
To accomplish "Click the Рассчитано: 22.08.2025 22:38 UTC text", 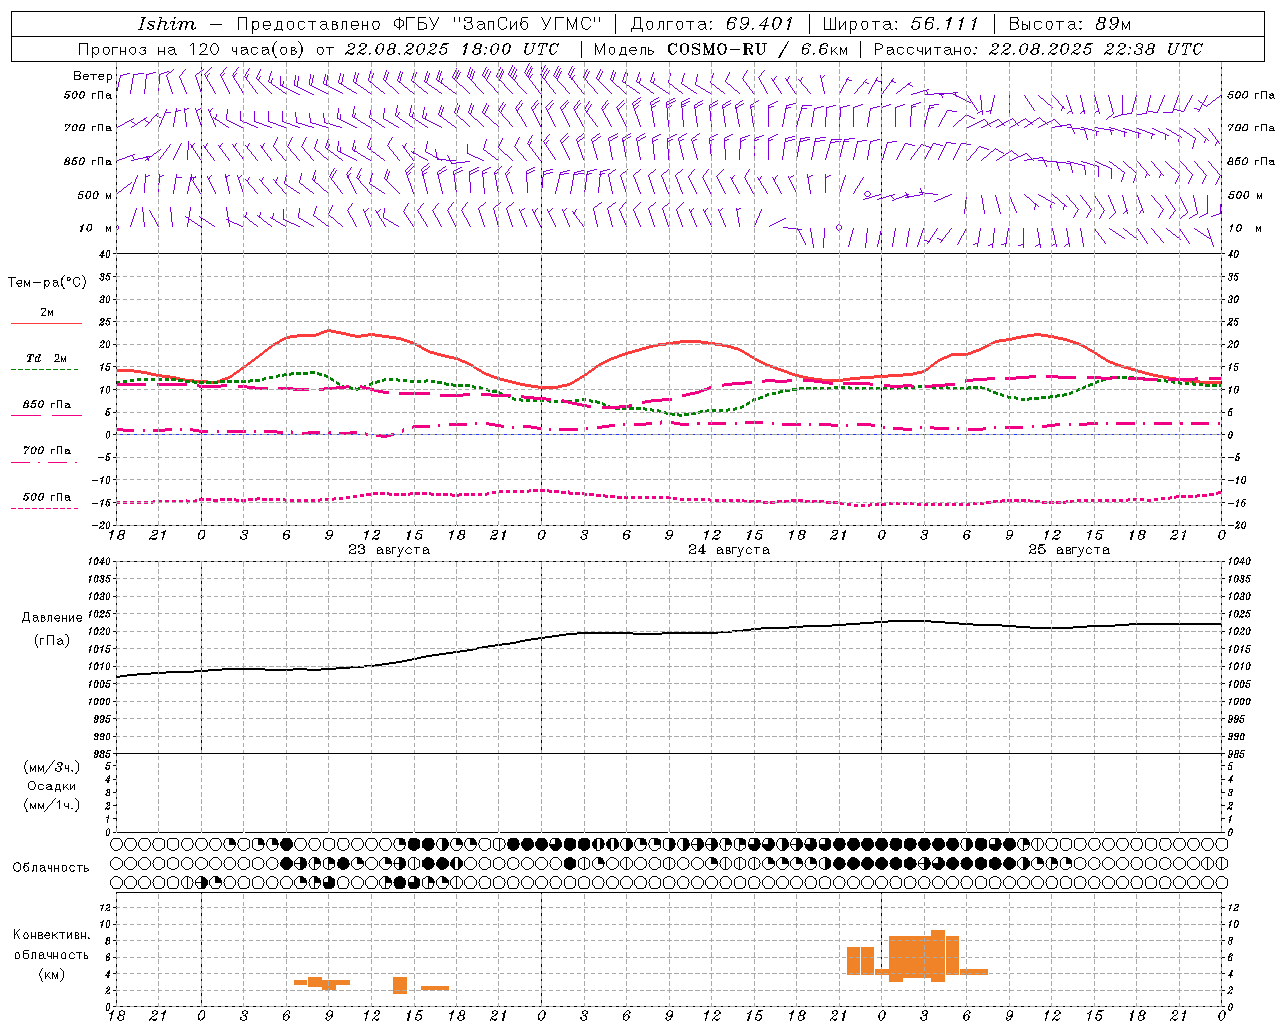I will click(x=1038, y=49).
